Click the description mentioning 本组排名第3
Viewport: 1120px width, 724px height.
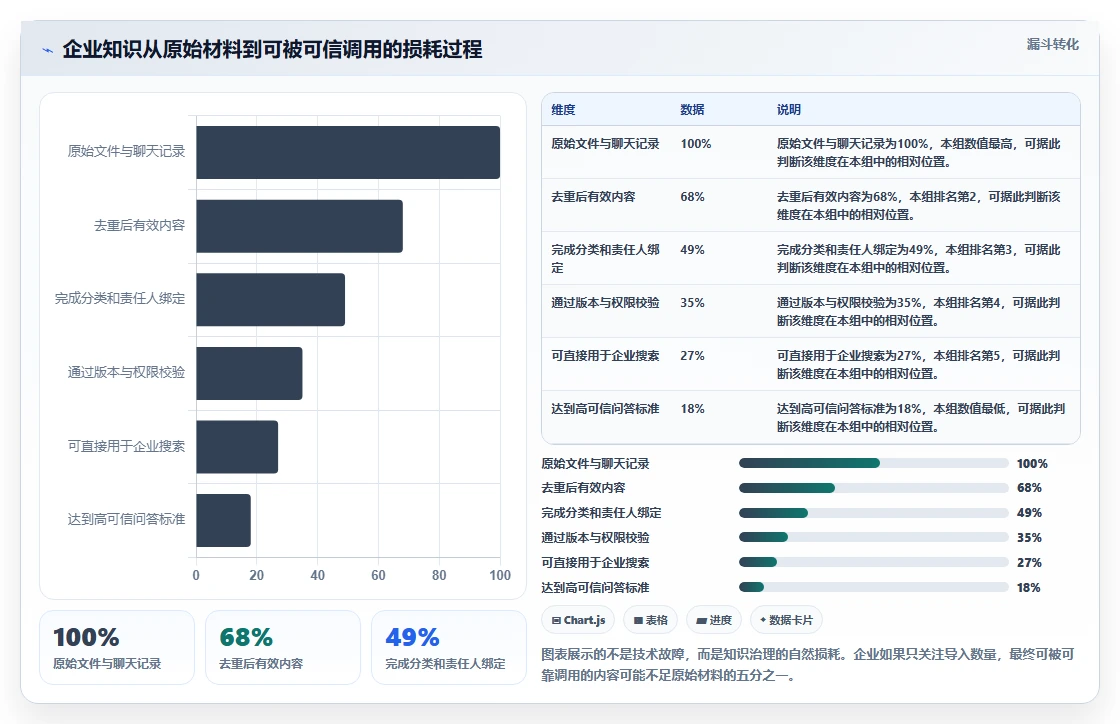[x=919, y=258]
